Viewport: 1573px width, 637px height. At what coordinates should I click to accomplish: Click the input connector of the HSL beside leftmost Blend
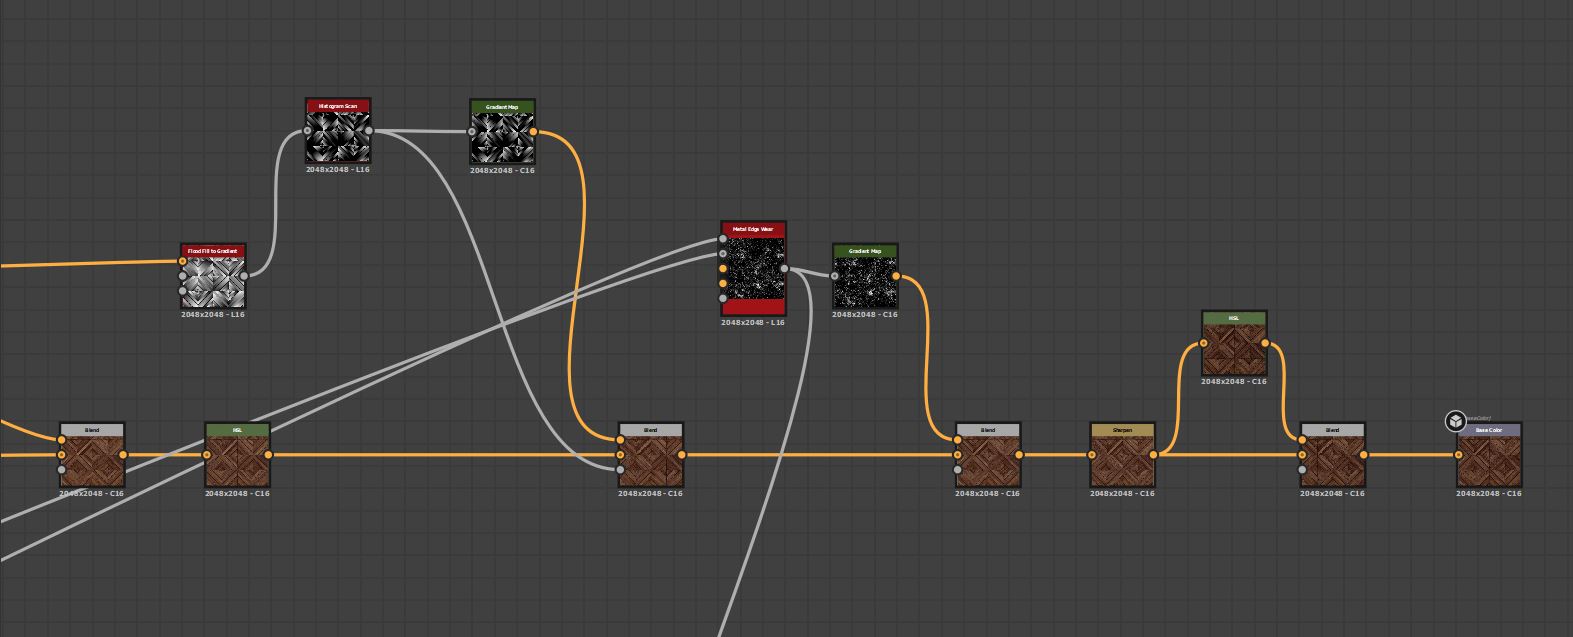(207, 455)
